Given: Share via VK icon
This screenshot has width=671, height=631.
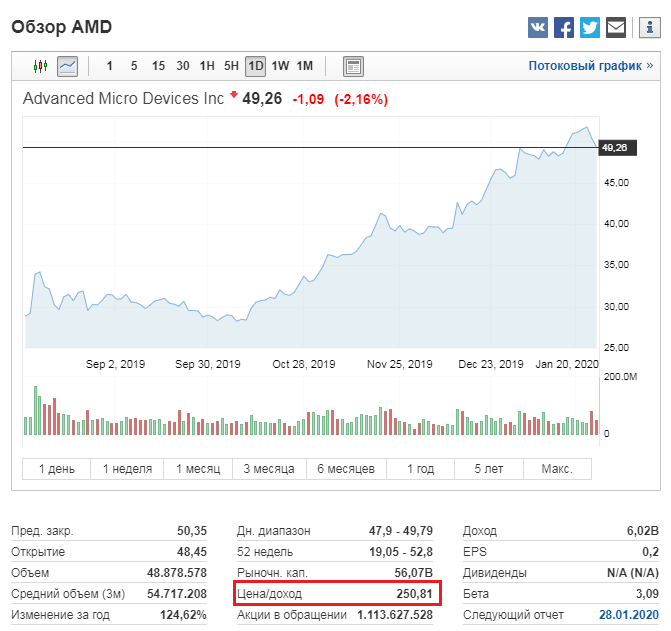Looking at the screenshot, I should pos(538,28).
